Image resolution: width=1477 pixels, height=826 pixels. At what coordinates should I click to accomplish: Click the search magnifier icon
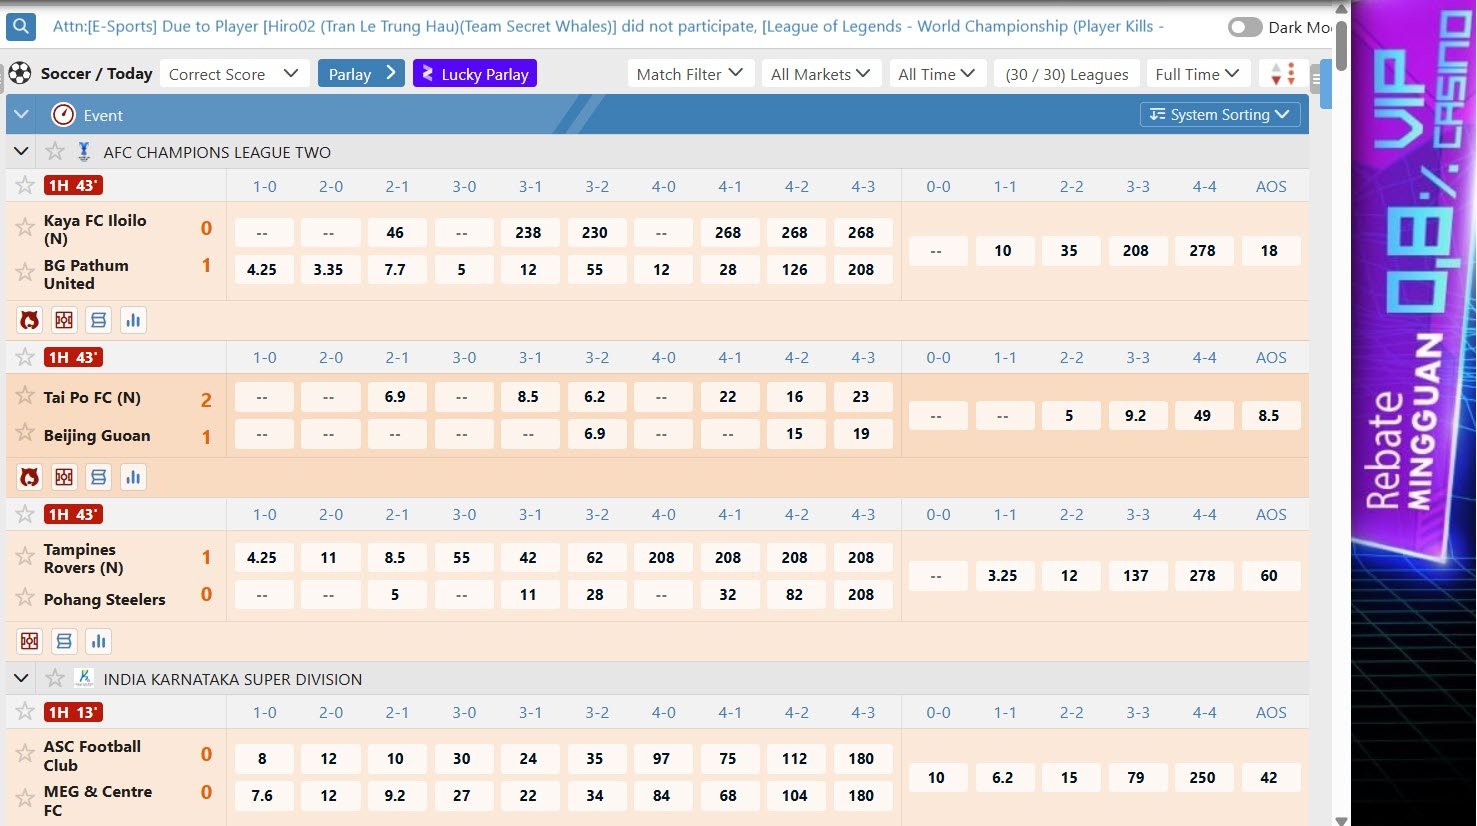pos(20,27)
